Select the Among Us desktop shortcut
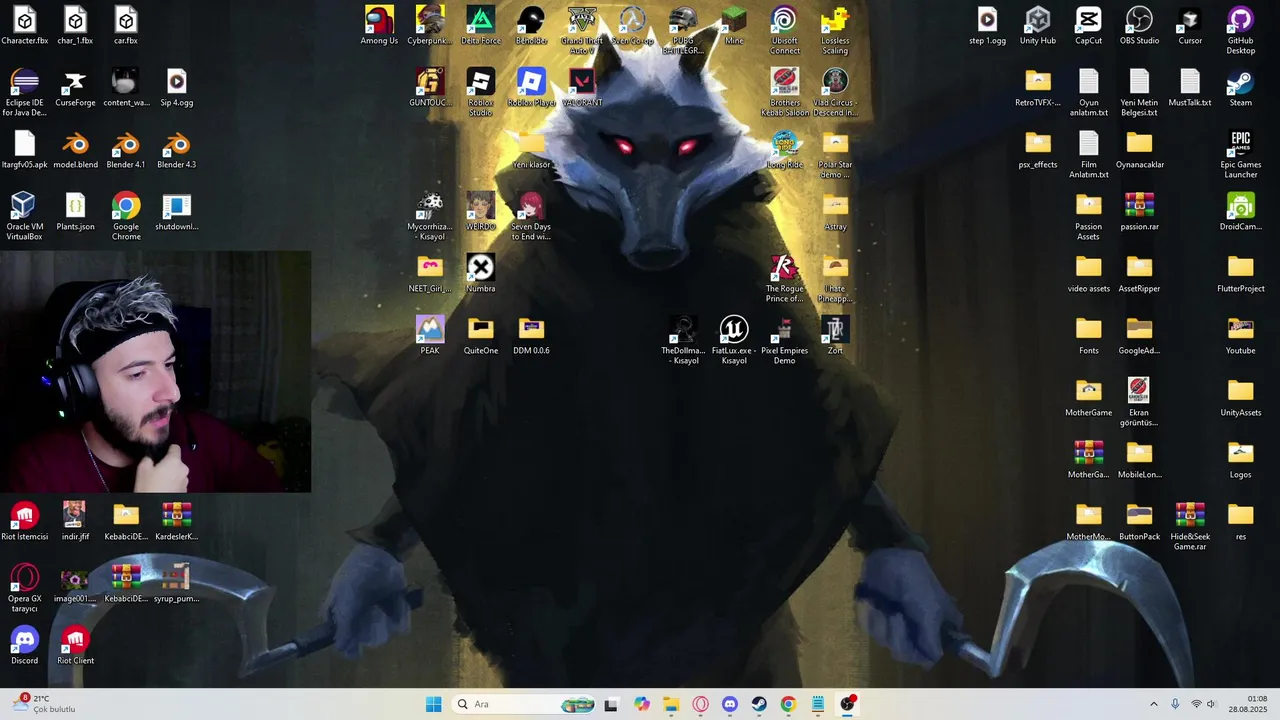Viewport: 1280px width, 720px height. [379, 26]
